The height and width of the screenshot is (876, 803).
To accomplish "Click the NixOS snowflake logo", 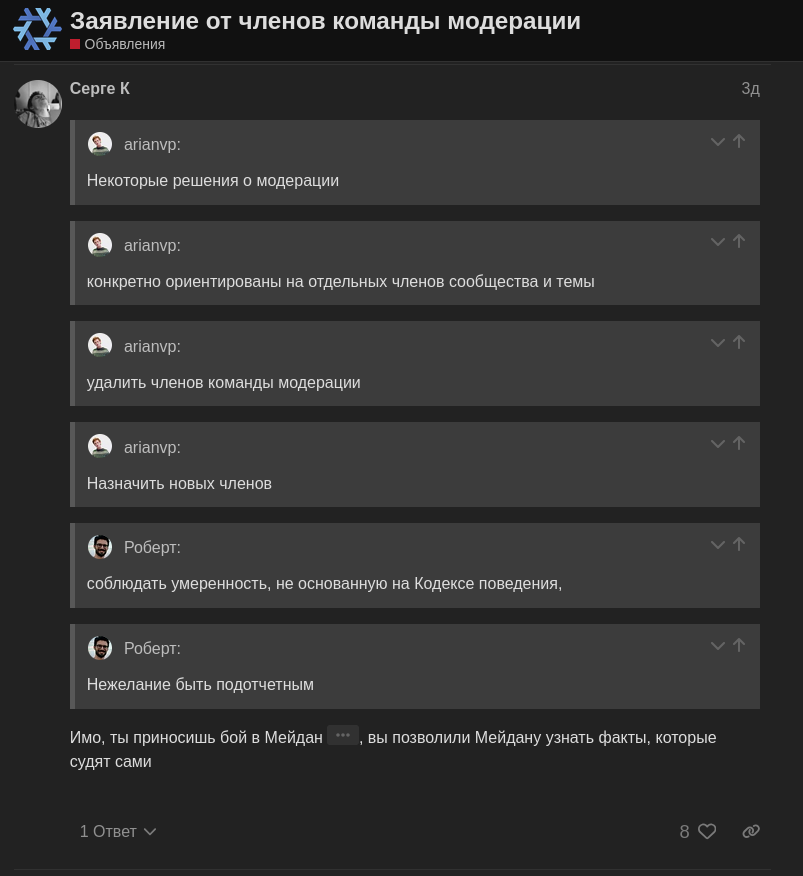I will point(37,29).
